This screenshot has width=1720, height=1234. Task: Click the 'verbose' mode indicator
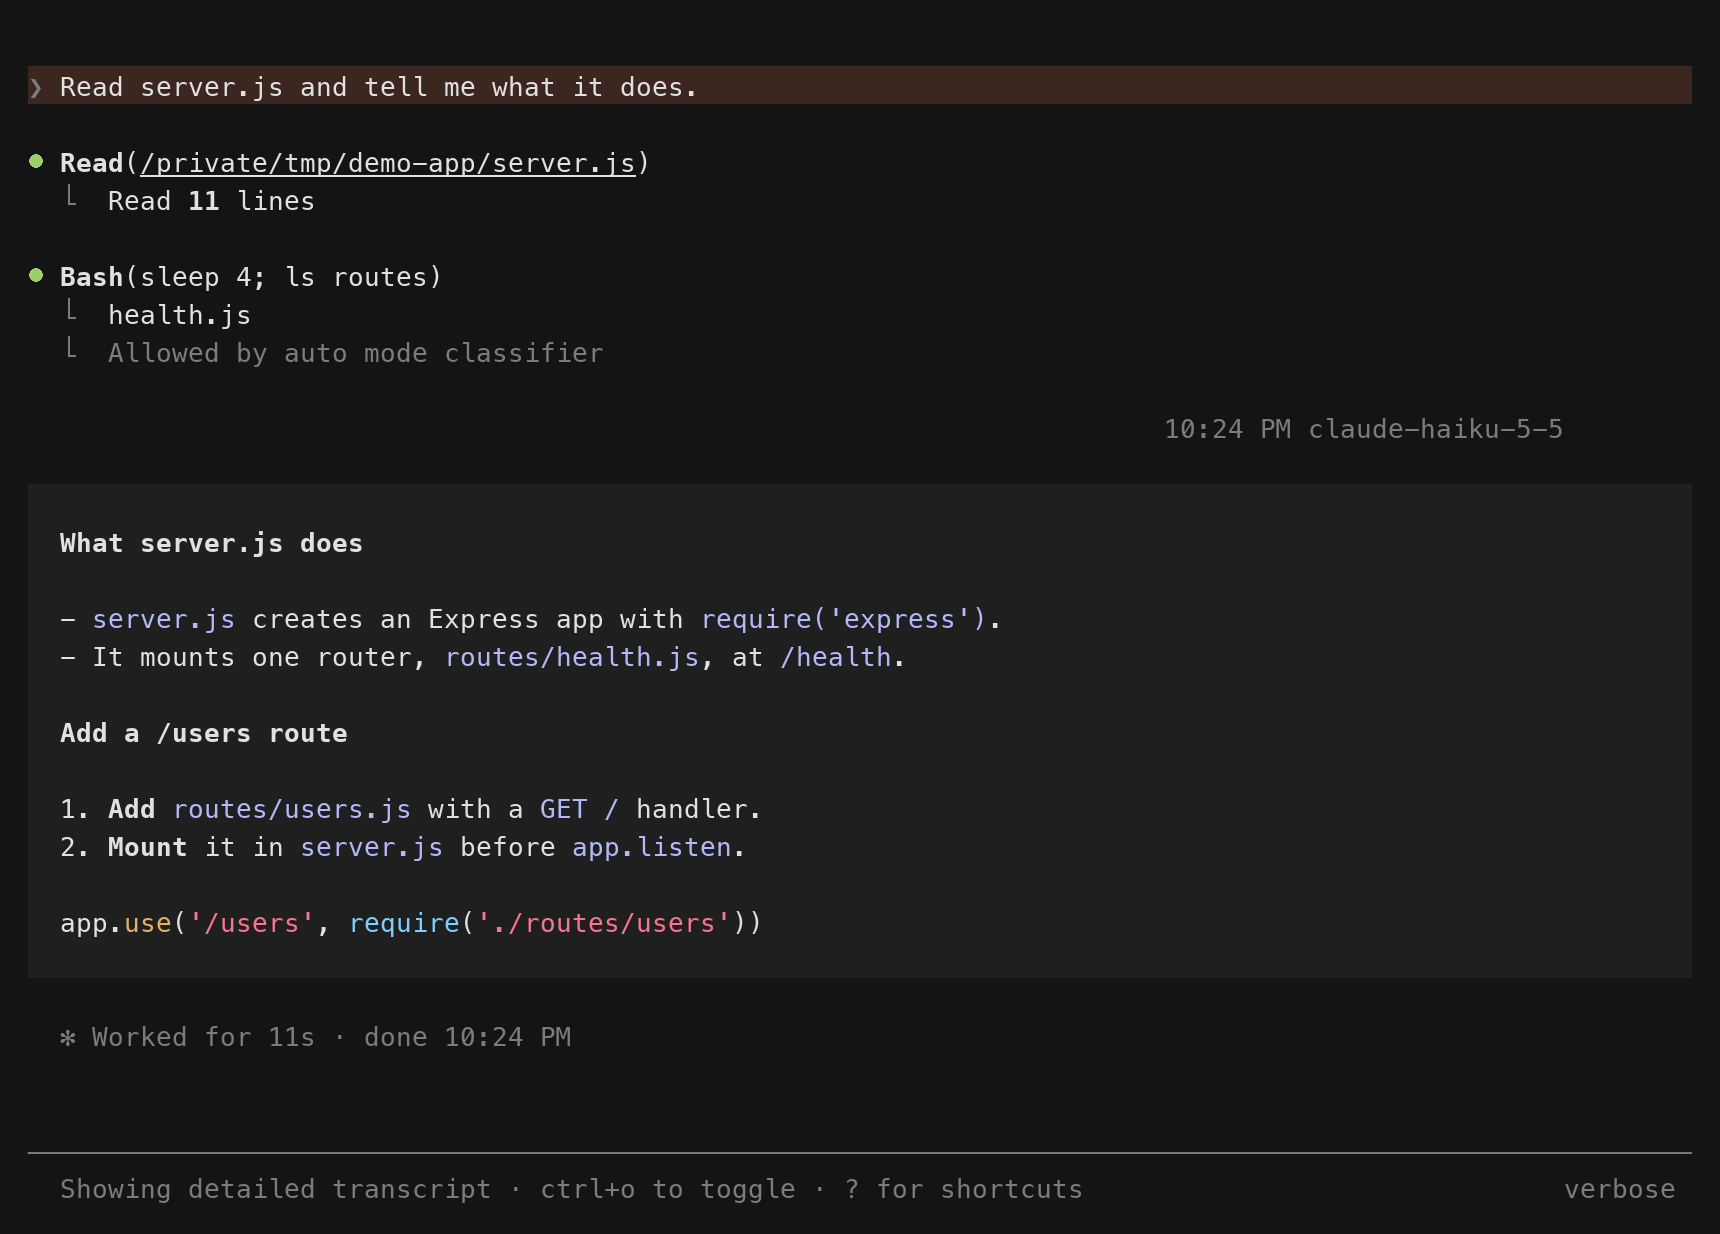click(x=1619, y=1189)
